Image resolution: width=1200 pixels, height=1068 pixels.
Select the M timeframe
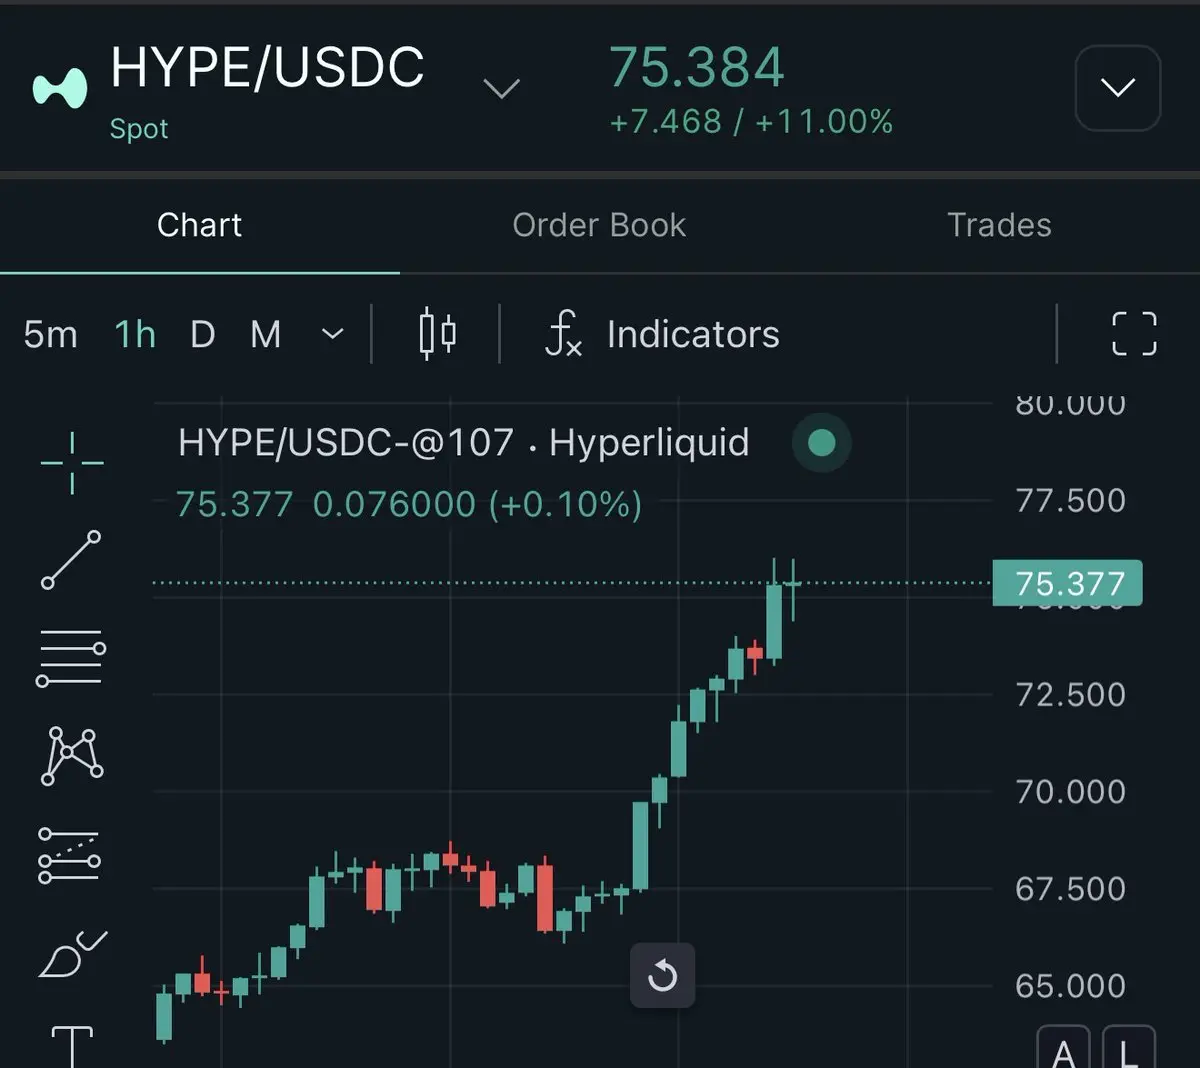[266, 334]
